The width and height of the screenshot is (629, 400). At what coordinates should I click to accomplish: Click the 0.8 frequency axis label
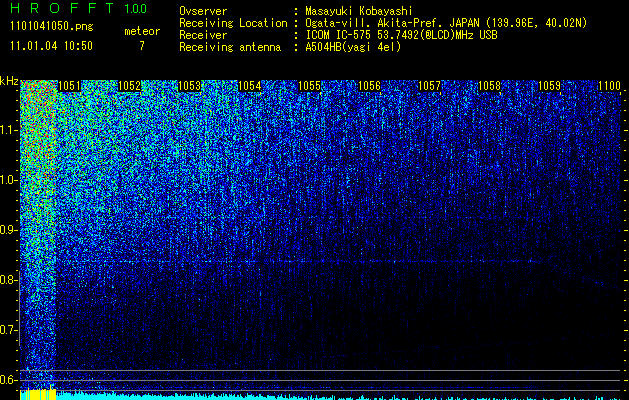(x=9, y=280)
